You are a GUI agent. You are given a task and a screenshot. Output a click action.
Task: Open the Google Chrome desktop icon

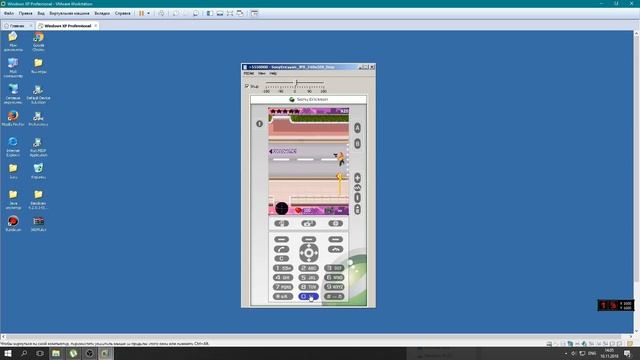[x=38, y=41]
